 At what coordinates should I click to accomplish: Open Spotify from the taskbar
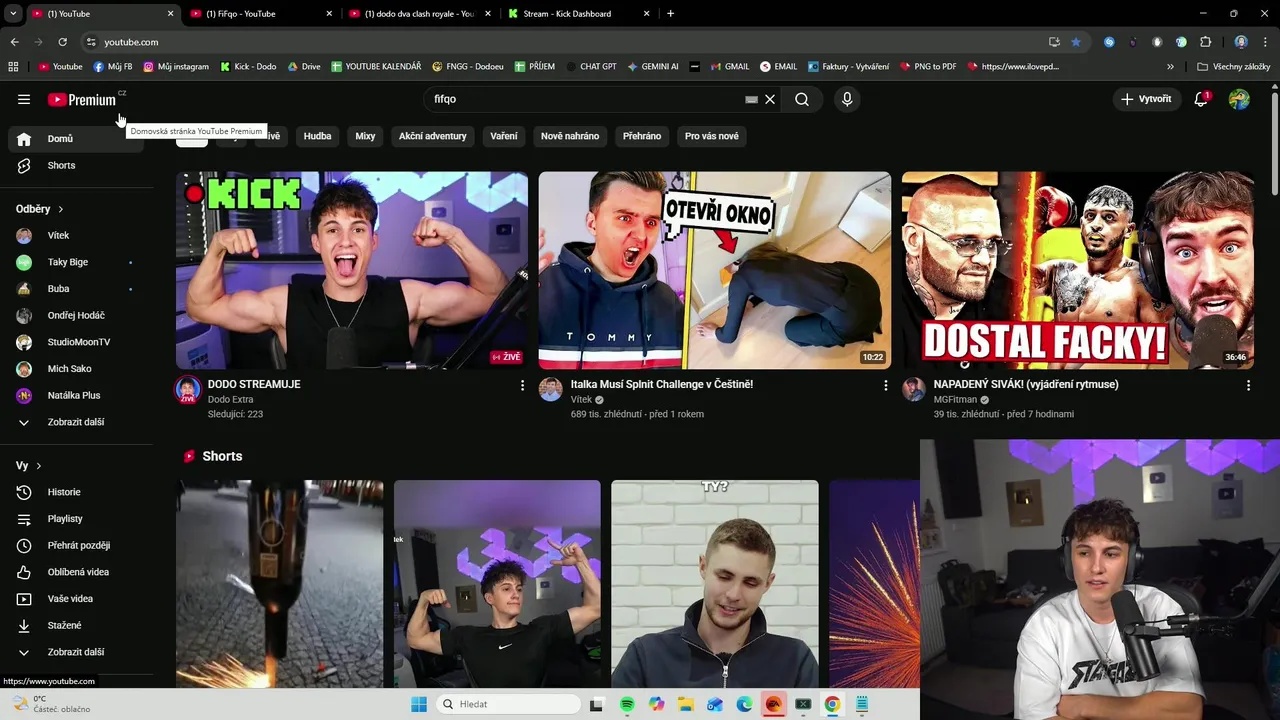(627, 704)
